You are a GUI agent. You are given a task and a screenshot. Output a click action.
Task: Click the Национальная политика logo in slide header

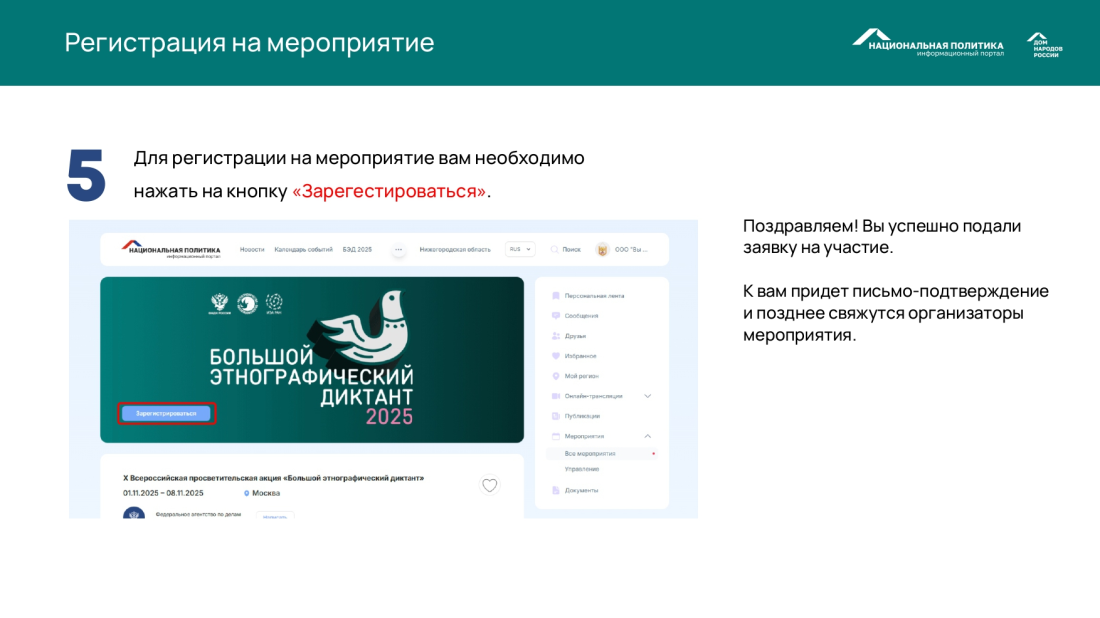927,42
